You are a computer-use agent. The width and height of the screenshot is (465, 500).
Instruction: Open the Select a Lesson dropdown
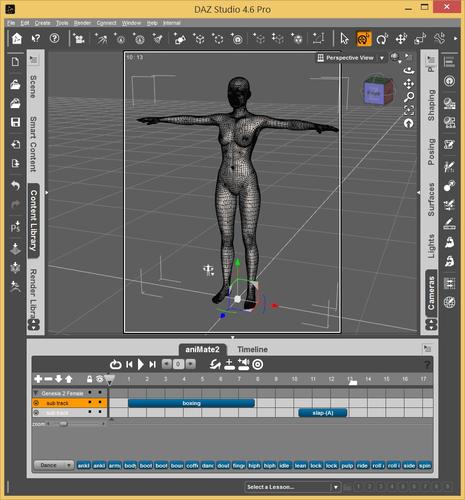(292, 487)
